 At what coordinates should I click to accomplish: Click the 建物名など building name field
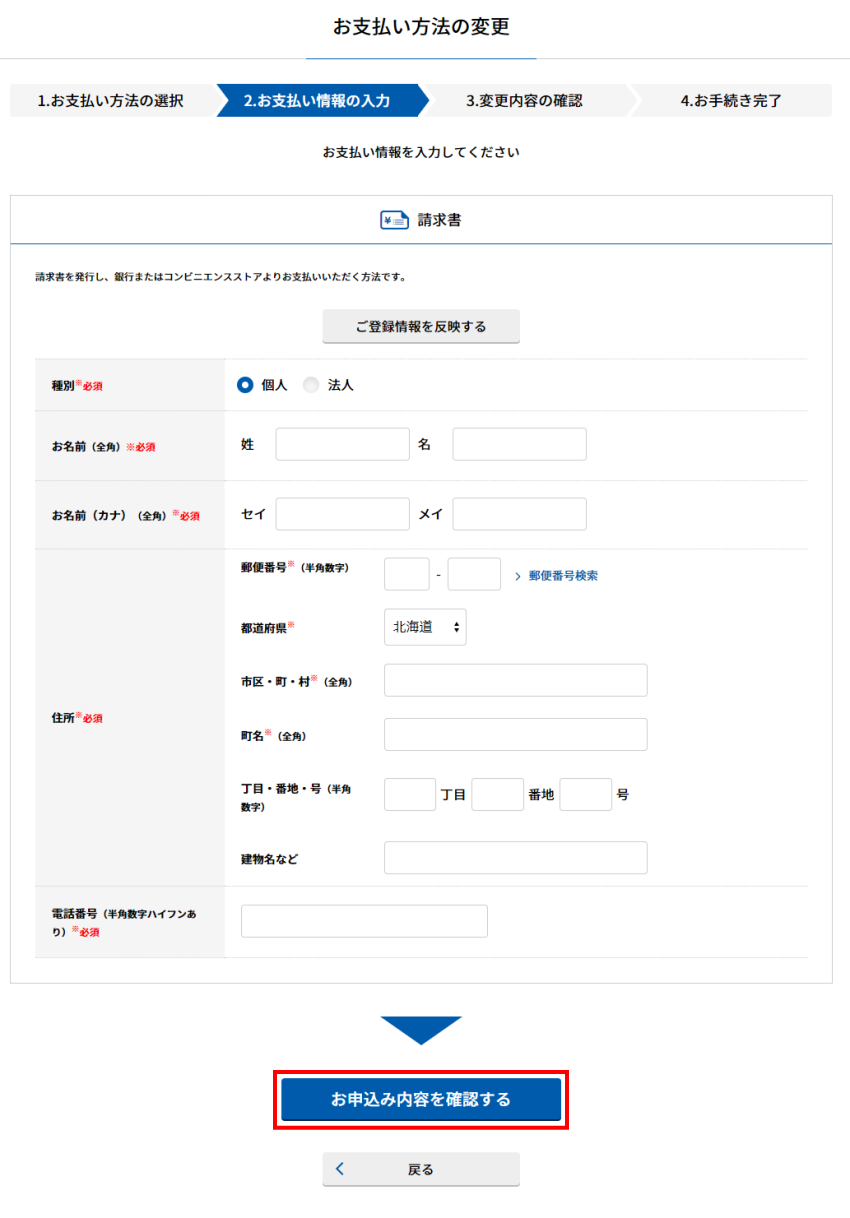point(515,858)
